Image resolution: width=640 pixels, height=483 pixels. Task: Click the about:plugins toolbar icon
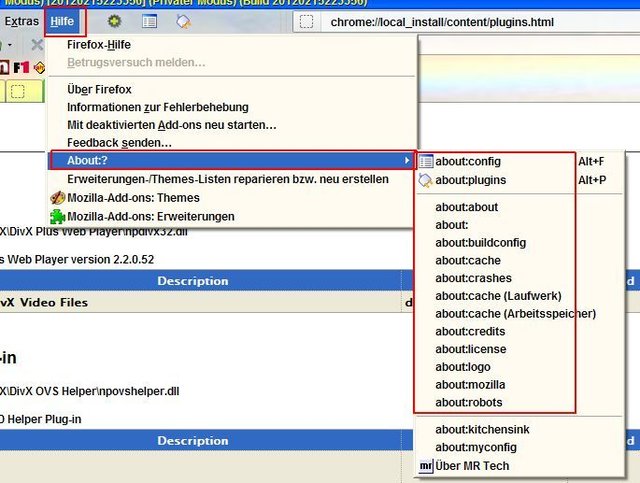[x=183, y=21]
